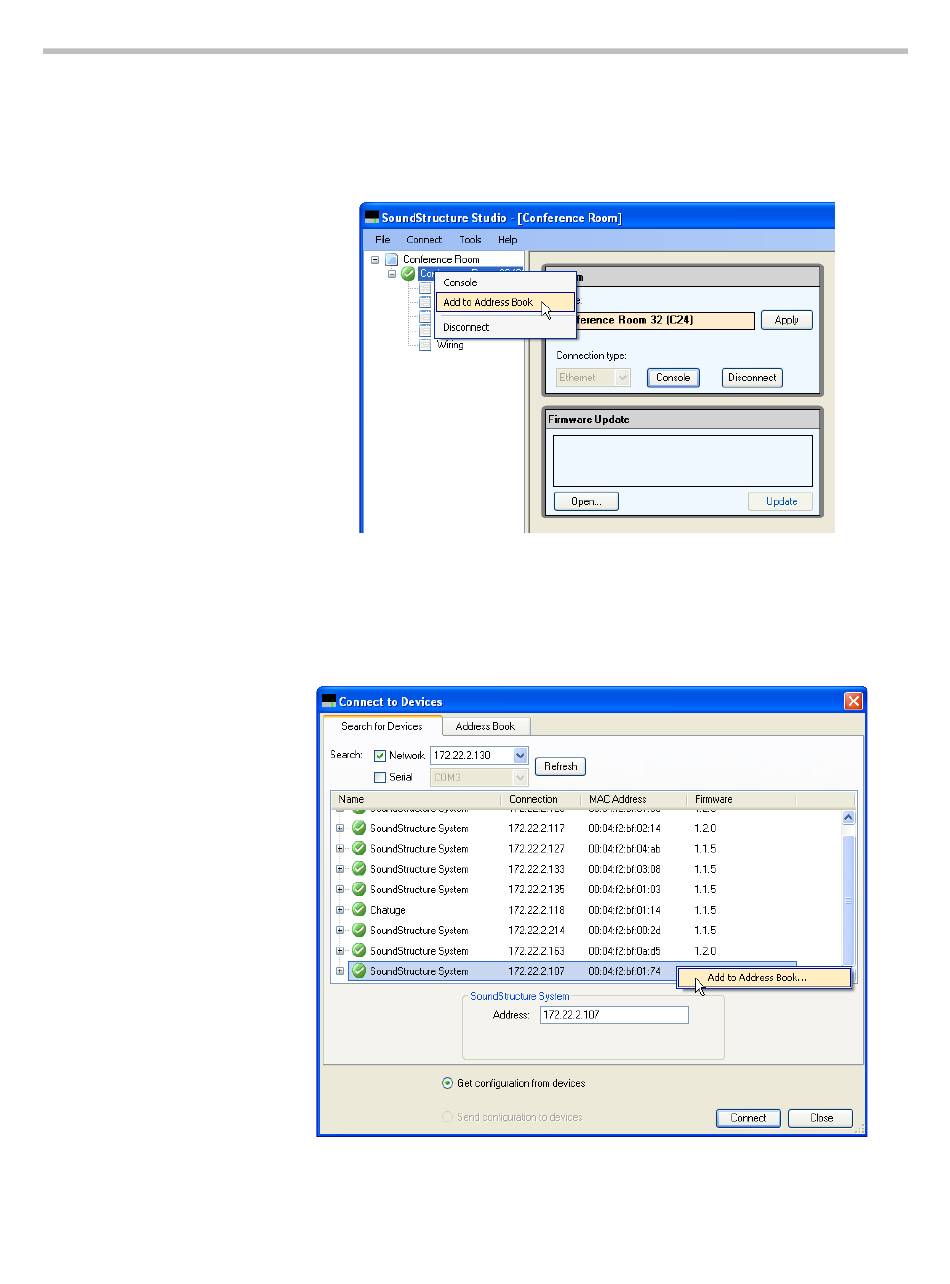Screen dimensions: 950x1284
Task: Click Open... under Firmware Update
Action: pos(586,502)
